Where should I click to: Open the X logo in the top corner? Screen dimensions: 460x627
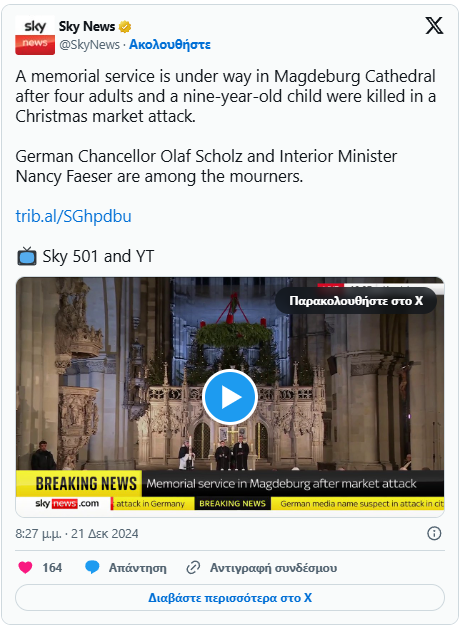coord(434,26)
